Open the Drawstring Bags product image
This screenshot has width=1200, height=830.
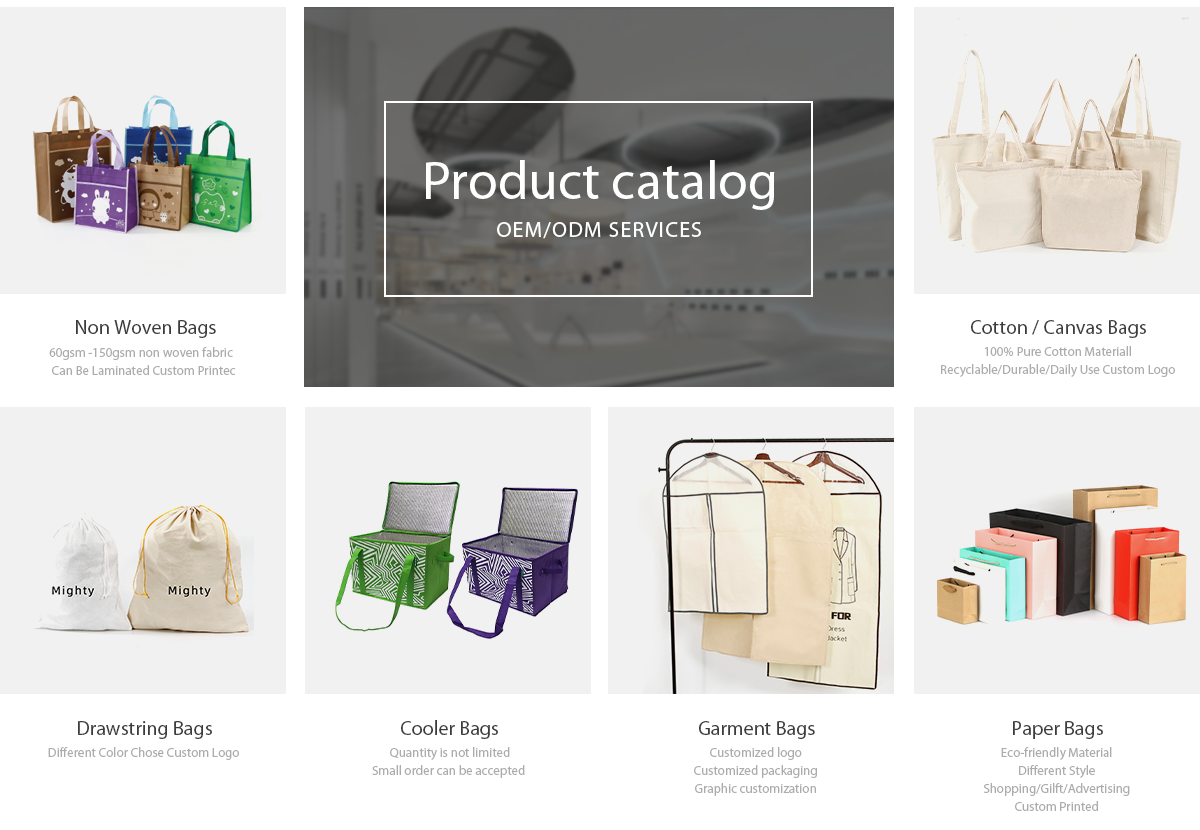[143, 550]
